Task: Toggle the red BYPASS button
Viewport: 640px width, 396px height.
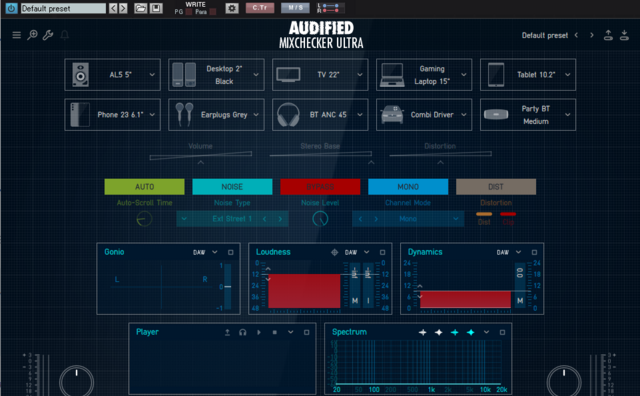Action: point(320,187)
